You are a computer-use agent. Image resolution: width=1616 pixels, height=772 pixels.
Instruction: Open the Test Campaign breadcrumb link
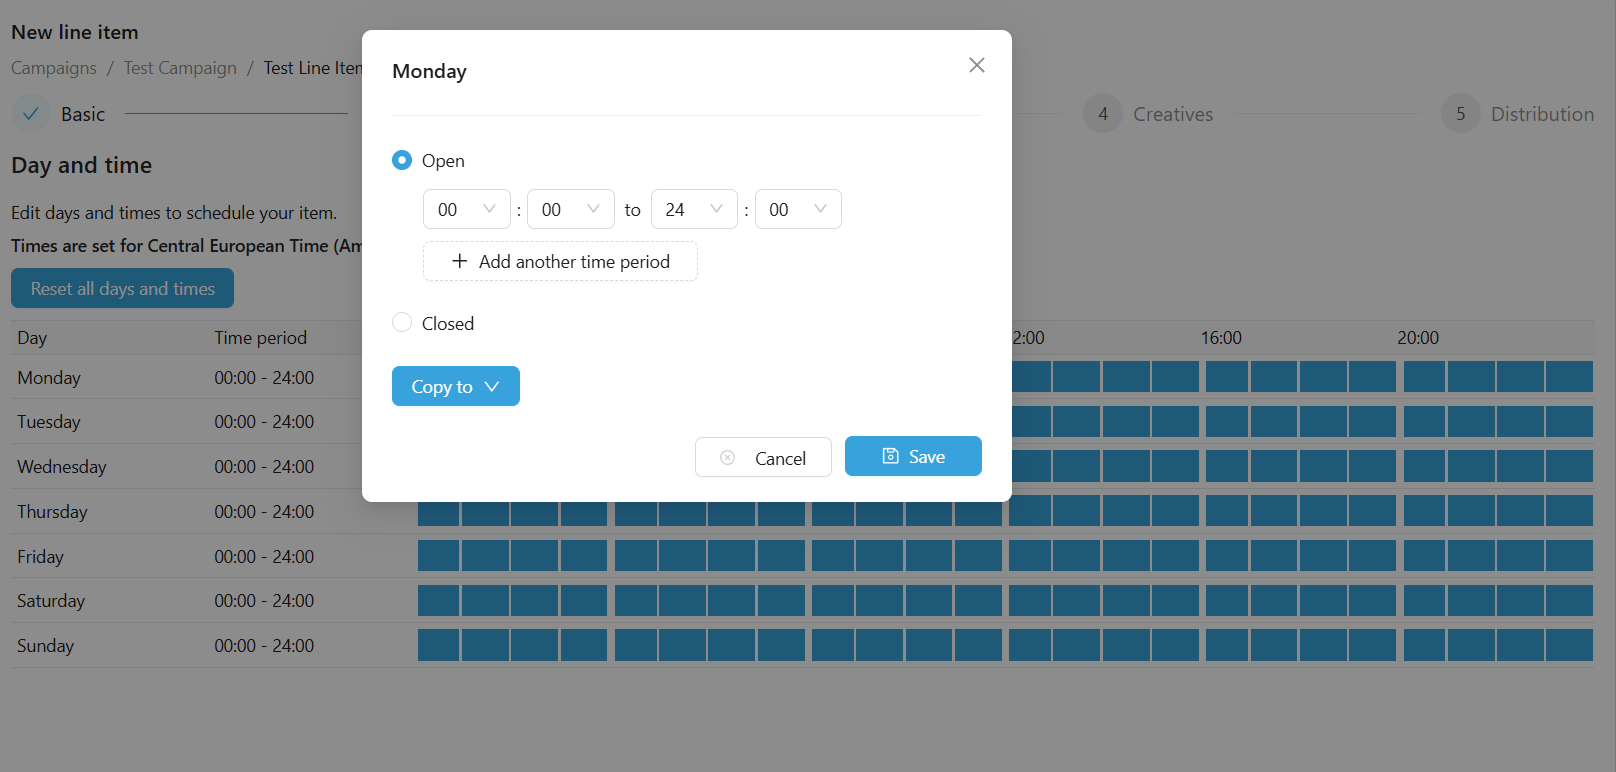(180, 68)
